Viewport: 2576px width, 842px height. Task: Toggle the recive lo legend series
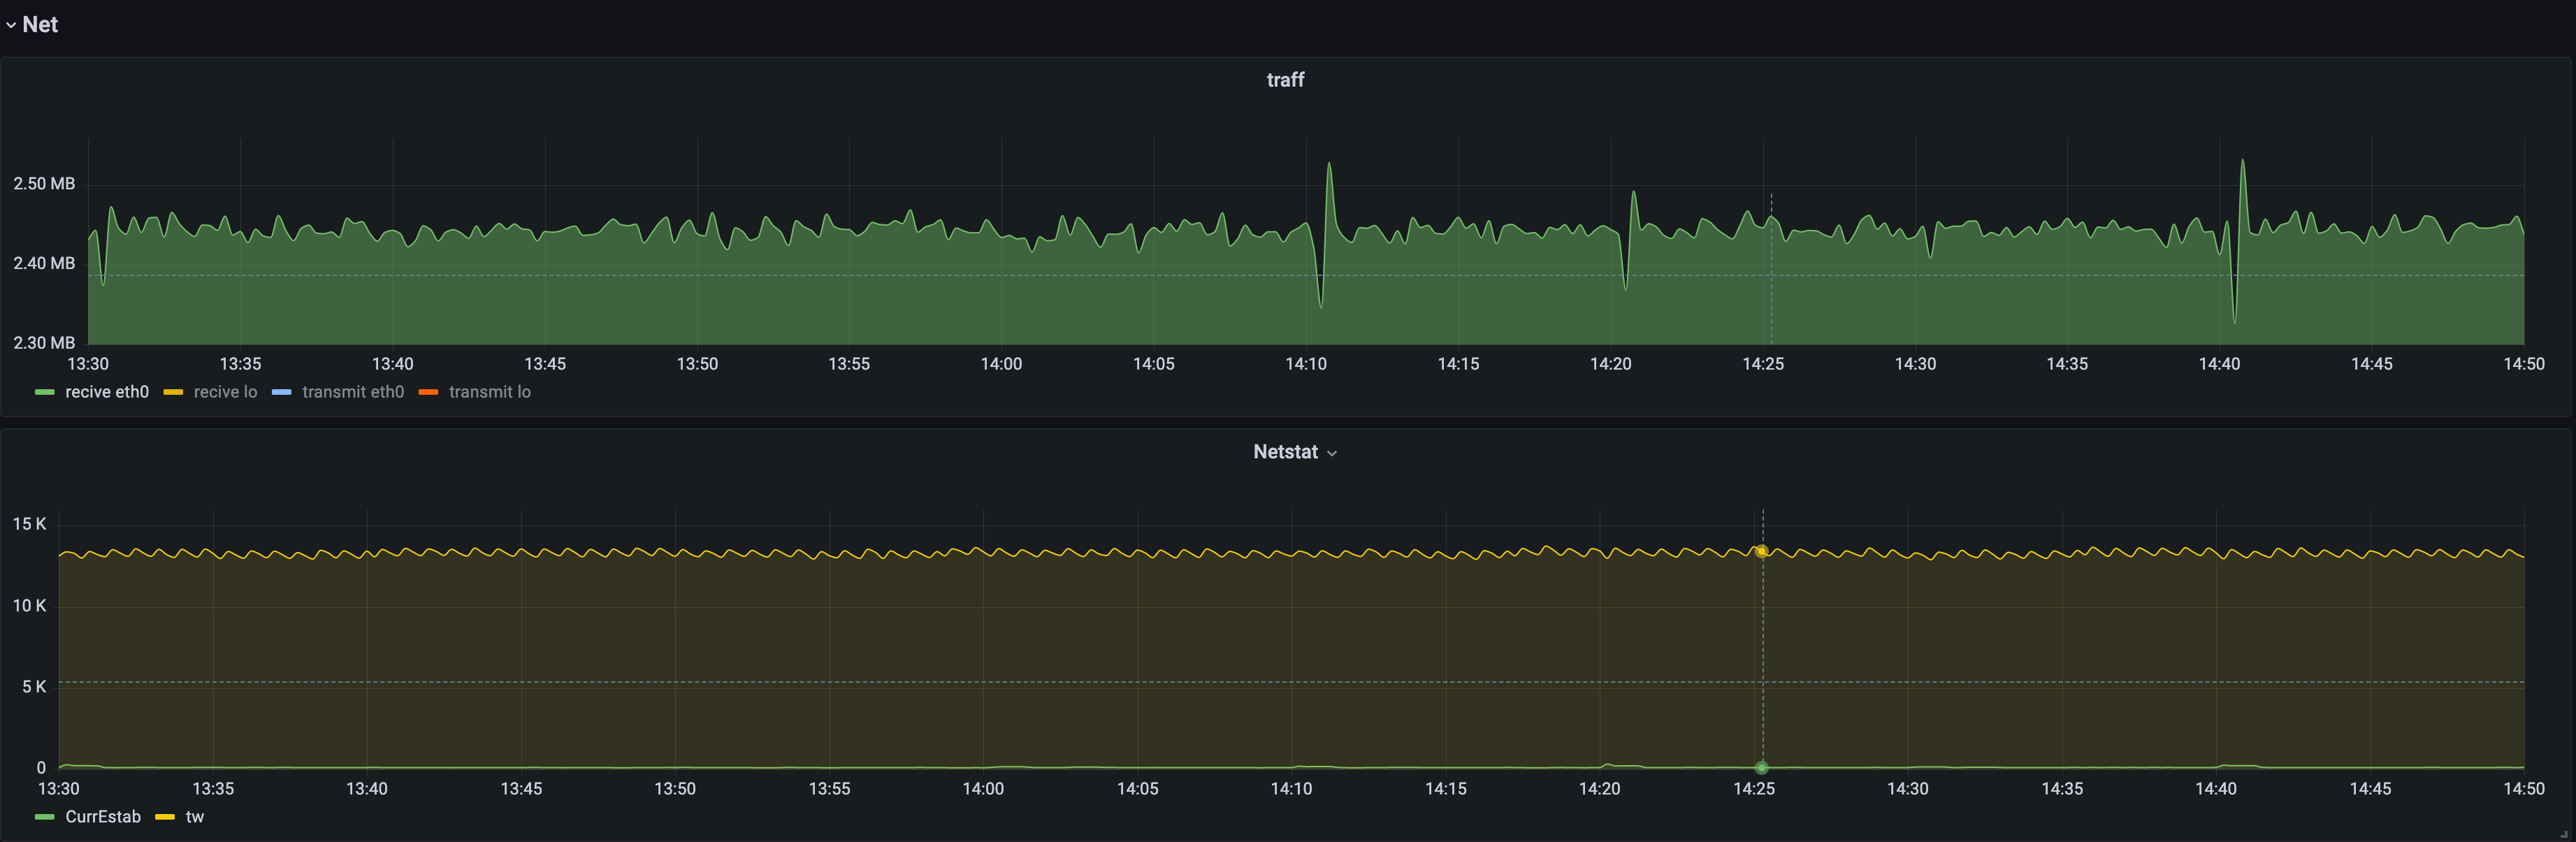pos(225,392)
